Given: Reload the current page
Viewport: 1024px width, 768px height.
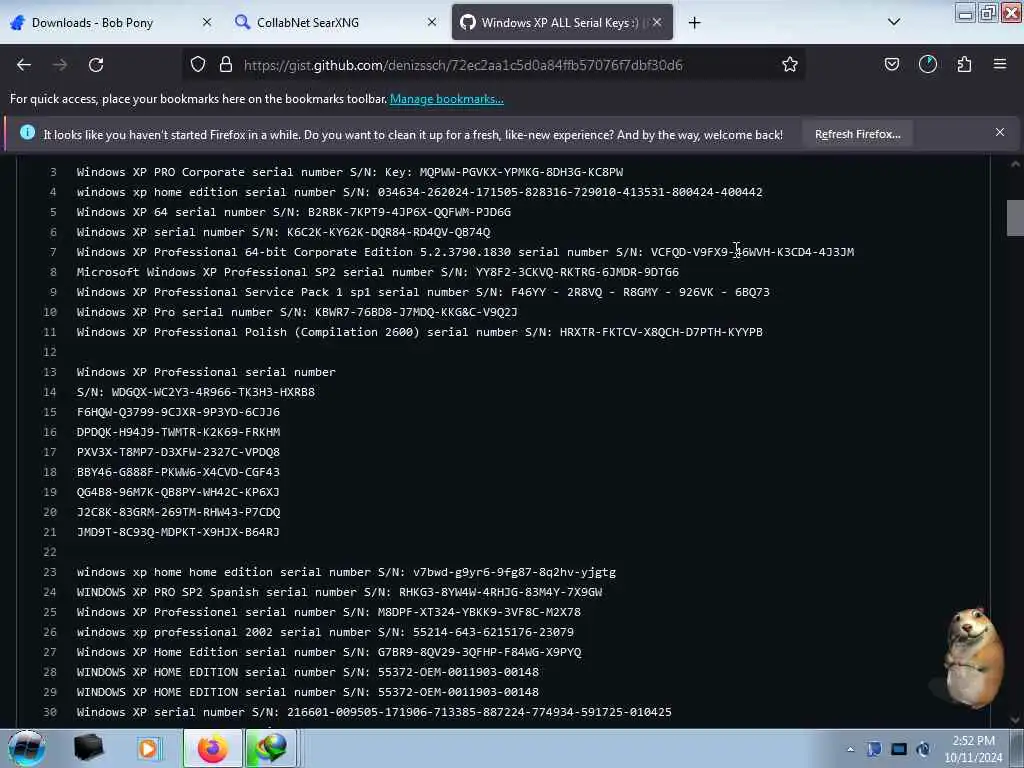Looking at the screenshot, I should (x=96, y=65).
